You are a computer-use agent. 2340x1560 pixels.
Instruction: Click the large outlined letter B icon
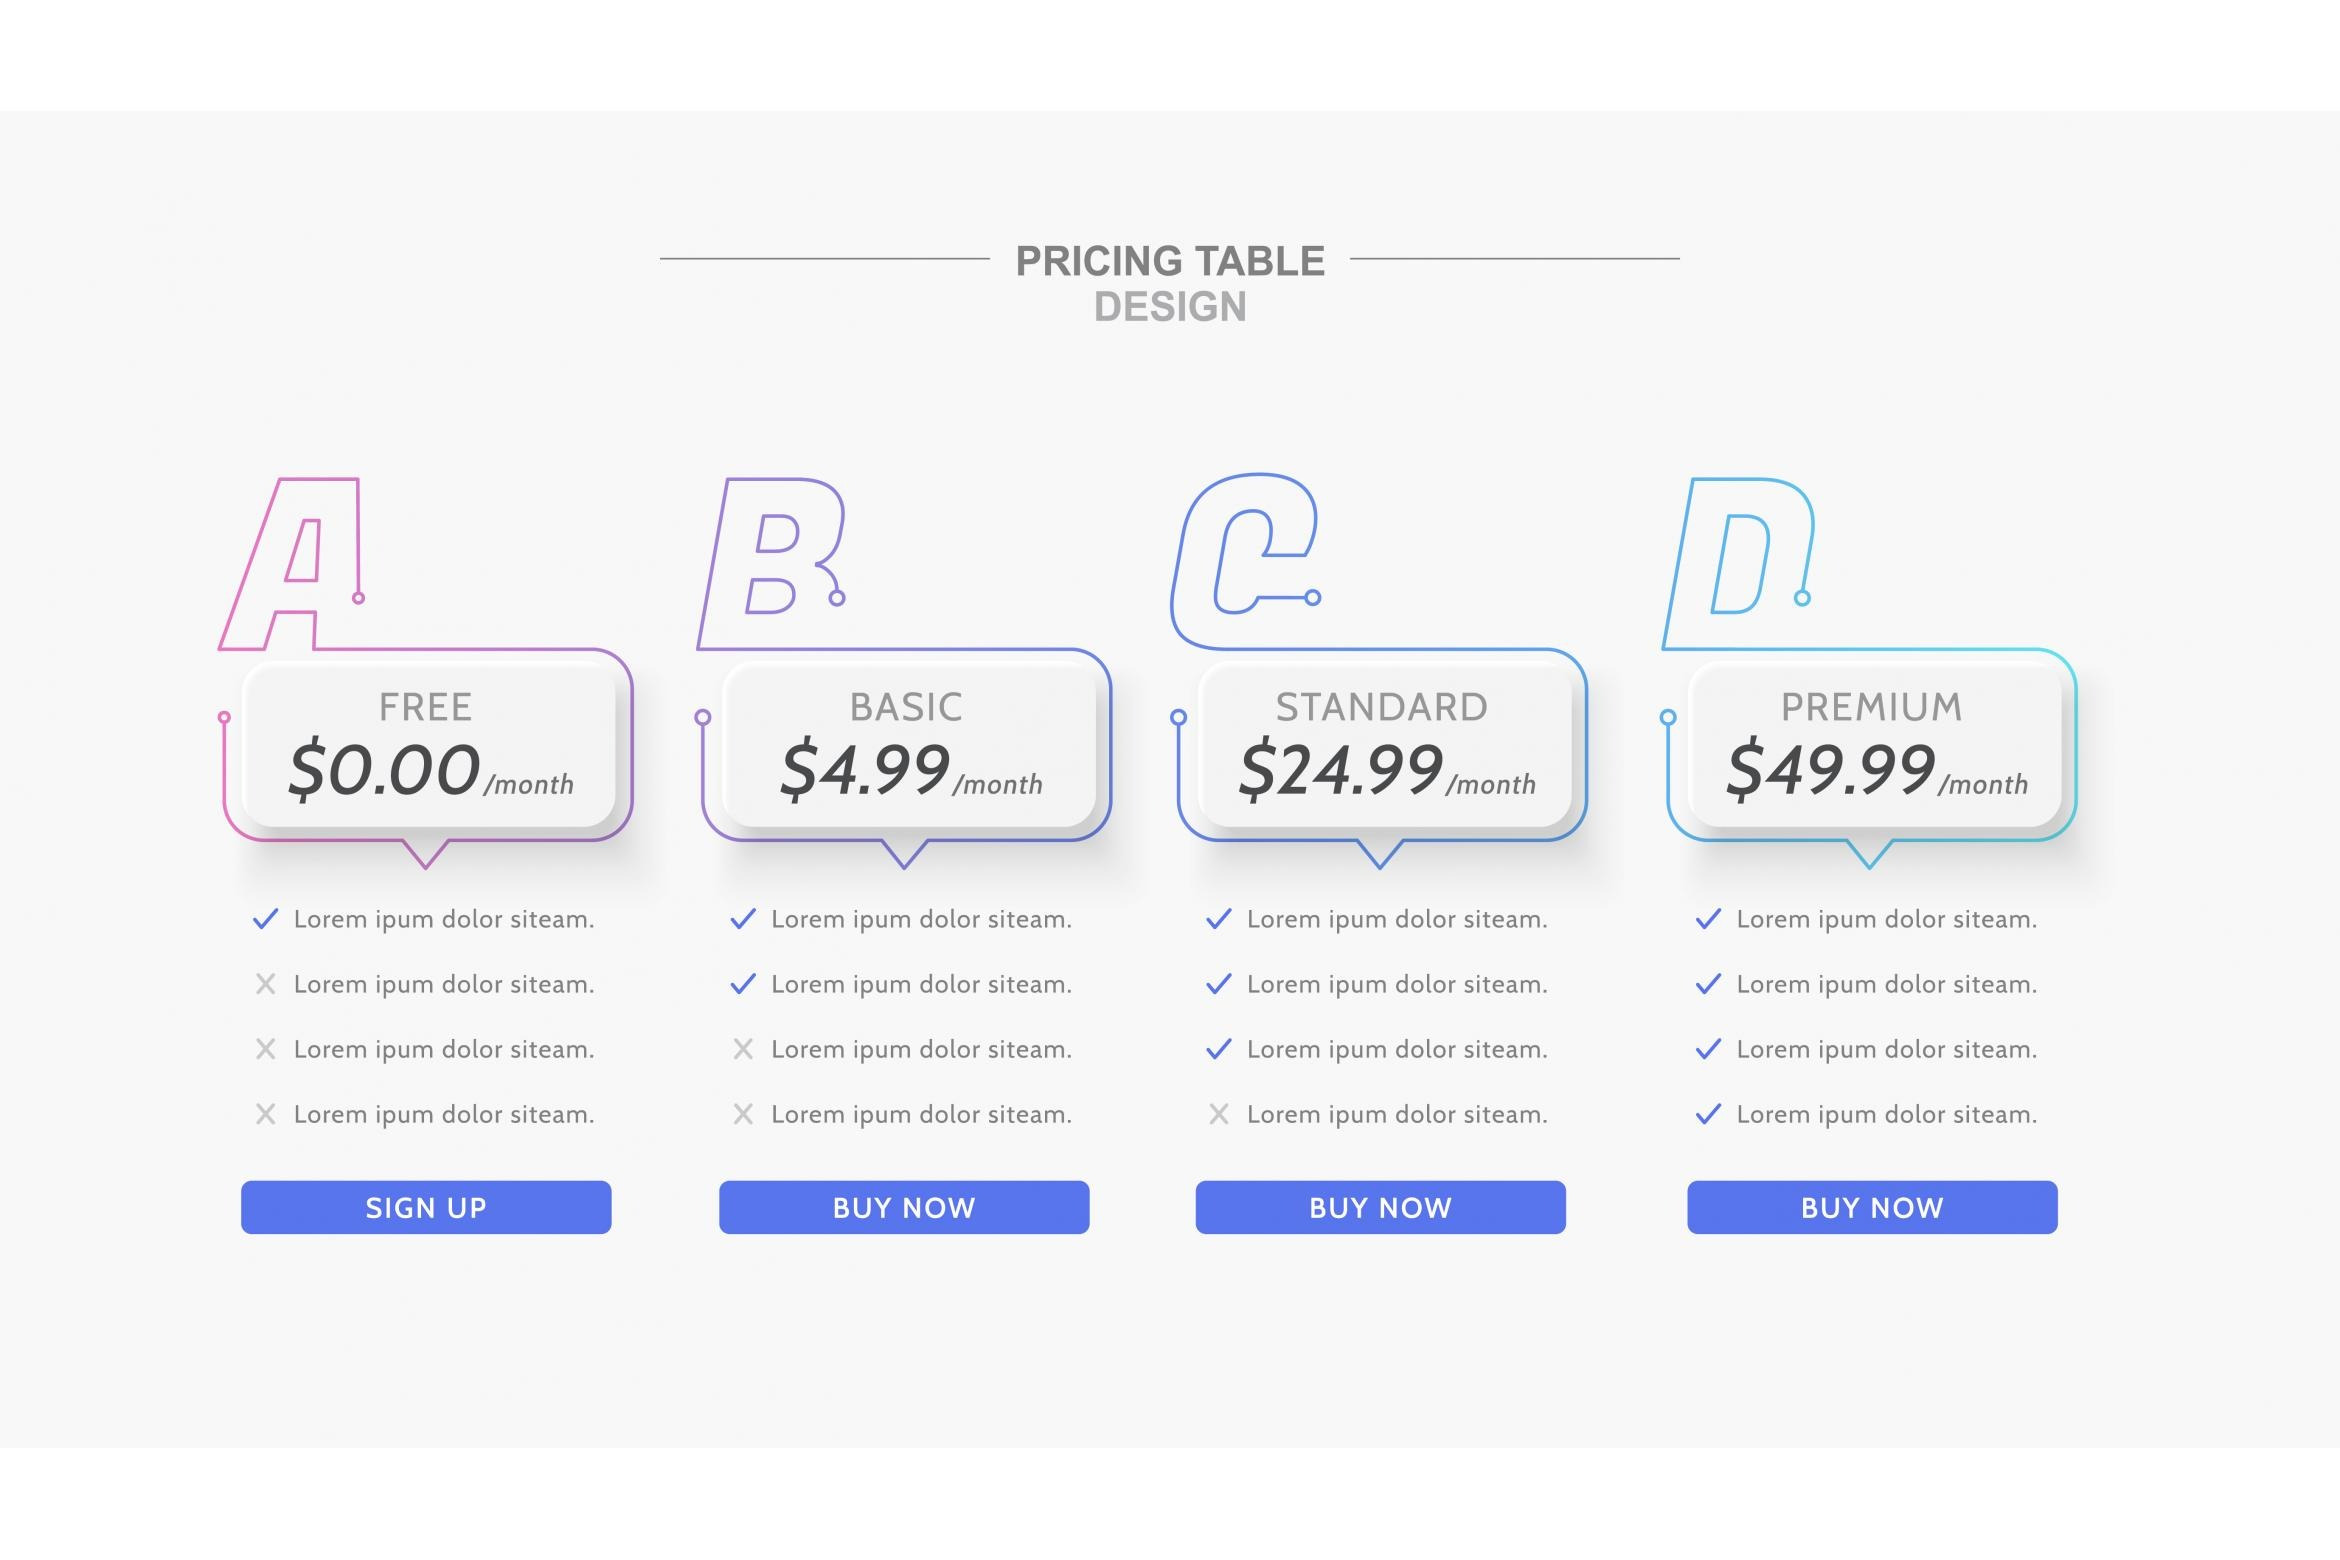pos(772,564)
